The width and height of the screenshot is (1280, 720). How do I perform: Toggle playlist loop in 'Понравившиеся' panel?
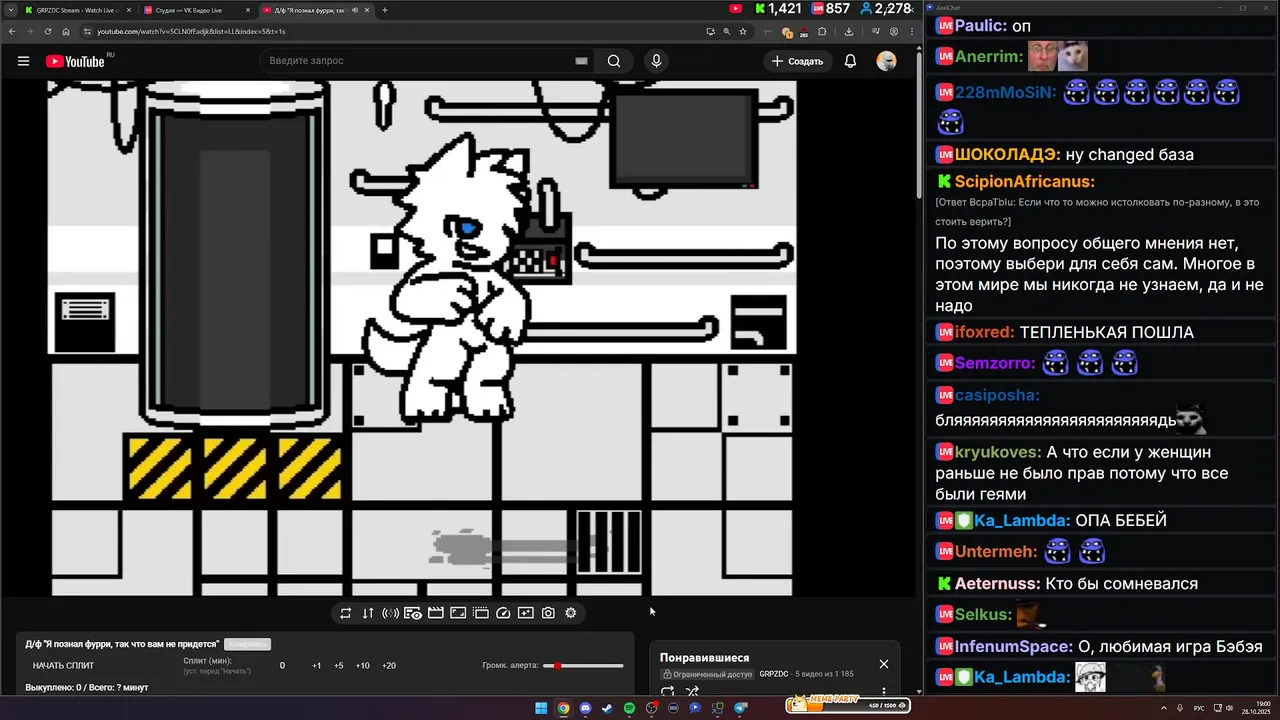point(668,691)
